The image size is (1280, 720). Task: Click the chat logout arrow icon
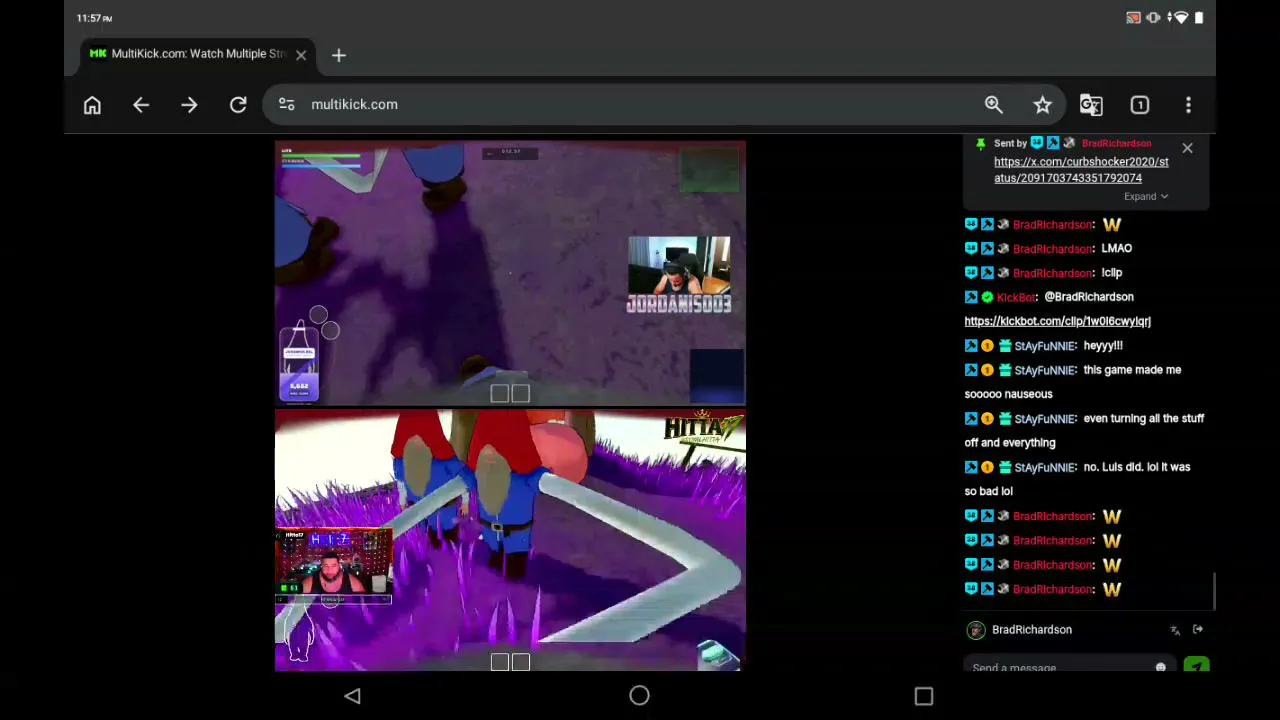[x=1198, y=630]
